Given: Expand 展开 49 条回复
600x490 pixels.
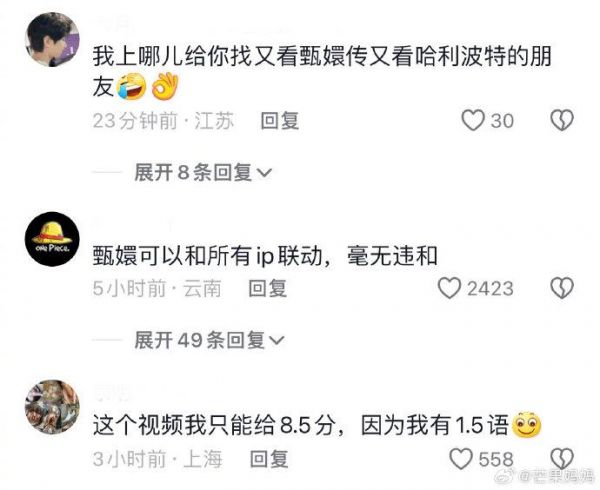Looking at the screenshot, I should (209, 340).
